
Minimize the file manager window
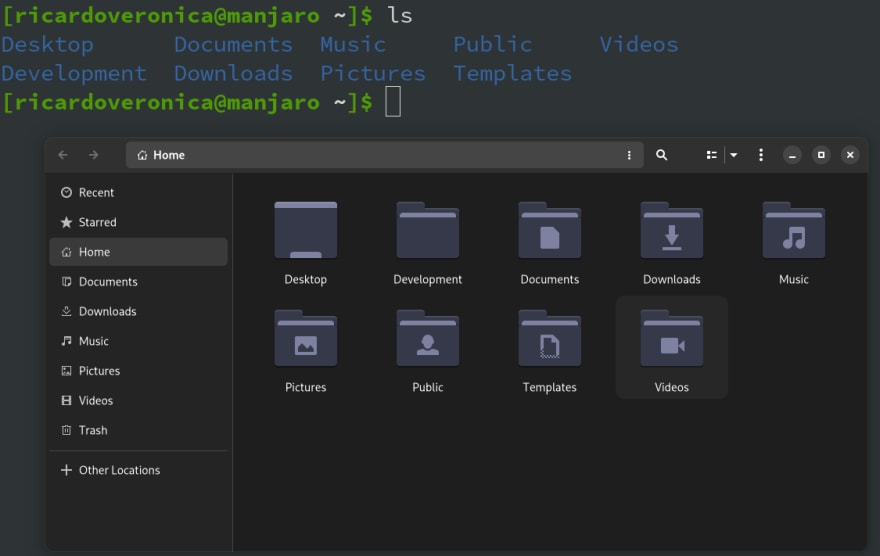pyautogui.click(x=792, y=155)
